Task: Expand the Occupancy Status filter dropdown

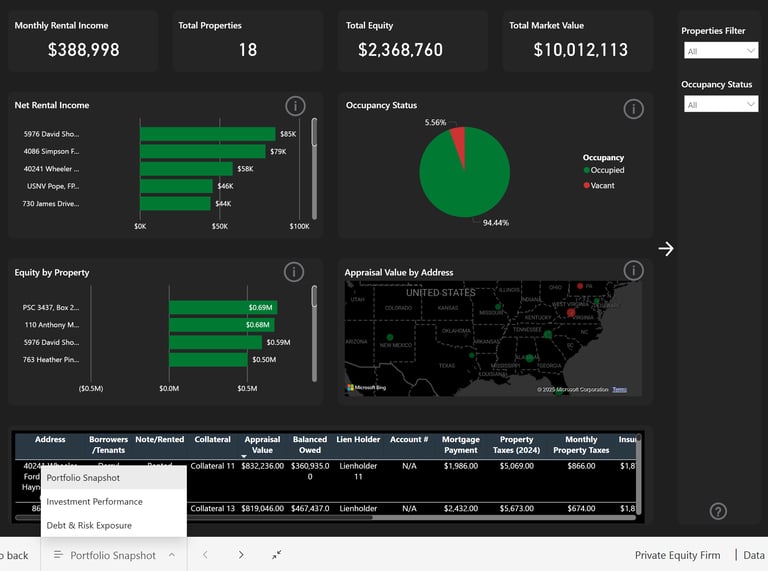Action: [x=721, y=104]
